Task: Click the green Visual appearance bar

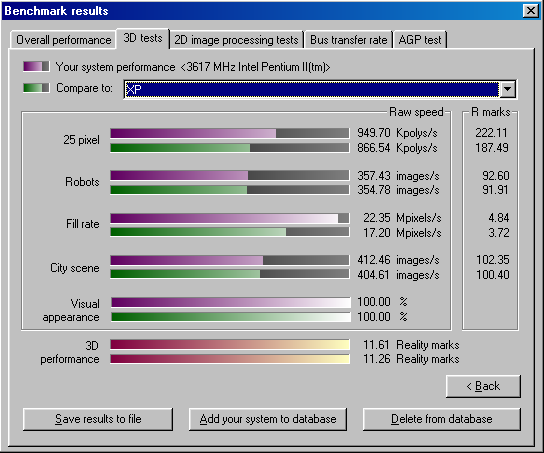Action: pyautogui.click(x=231, y=317)
